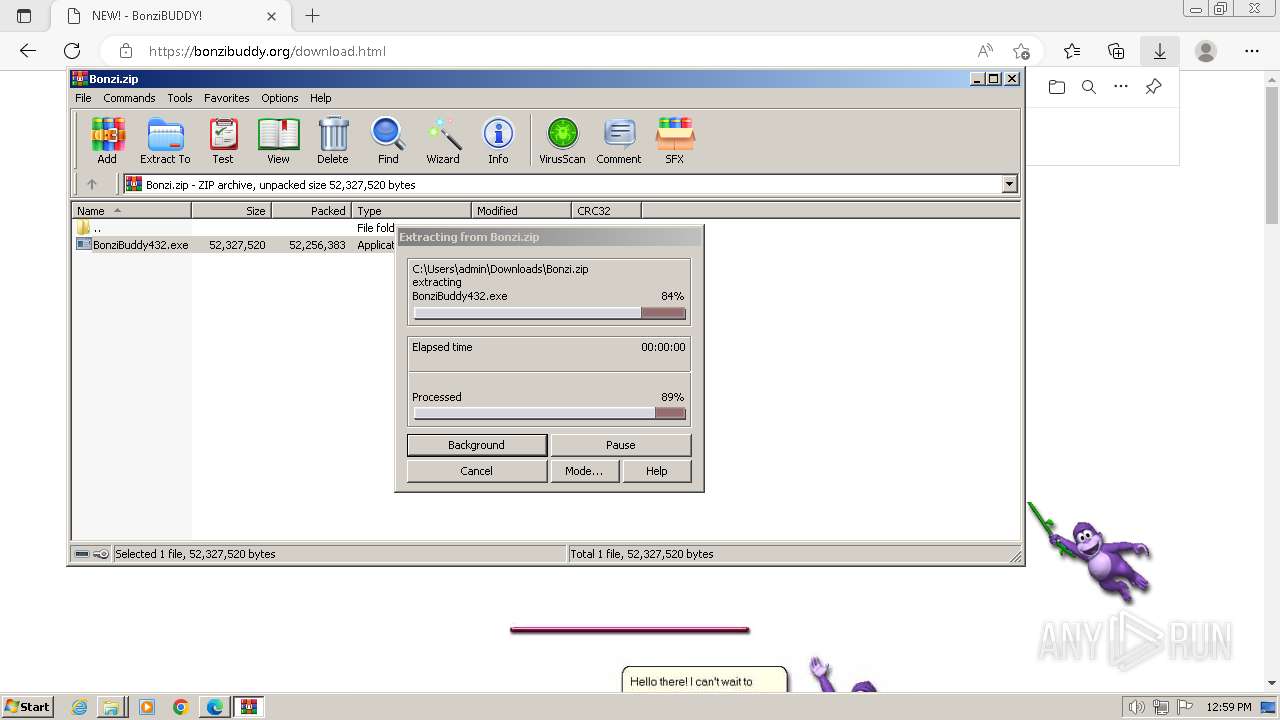The height and width of the screenshot is (720, 1280).
Task: Sort by Modified column header
Action: (521, 210)
